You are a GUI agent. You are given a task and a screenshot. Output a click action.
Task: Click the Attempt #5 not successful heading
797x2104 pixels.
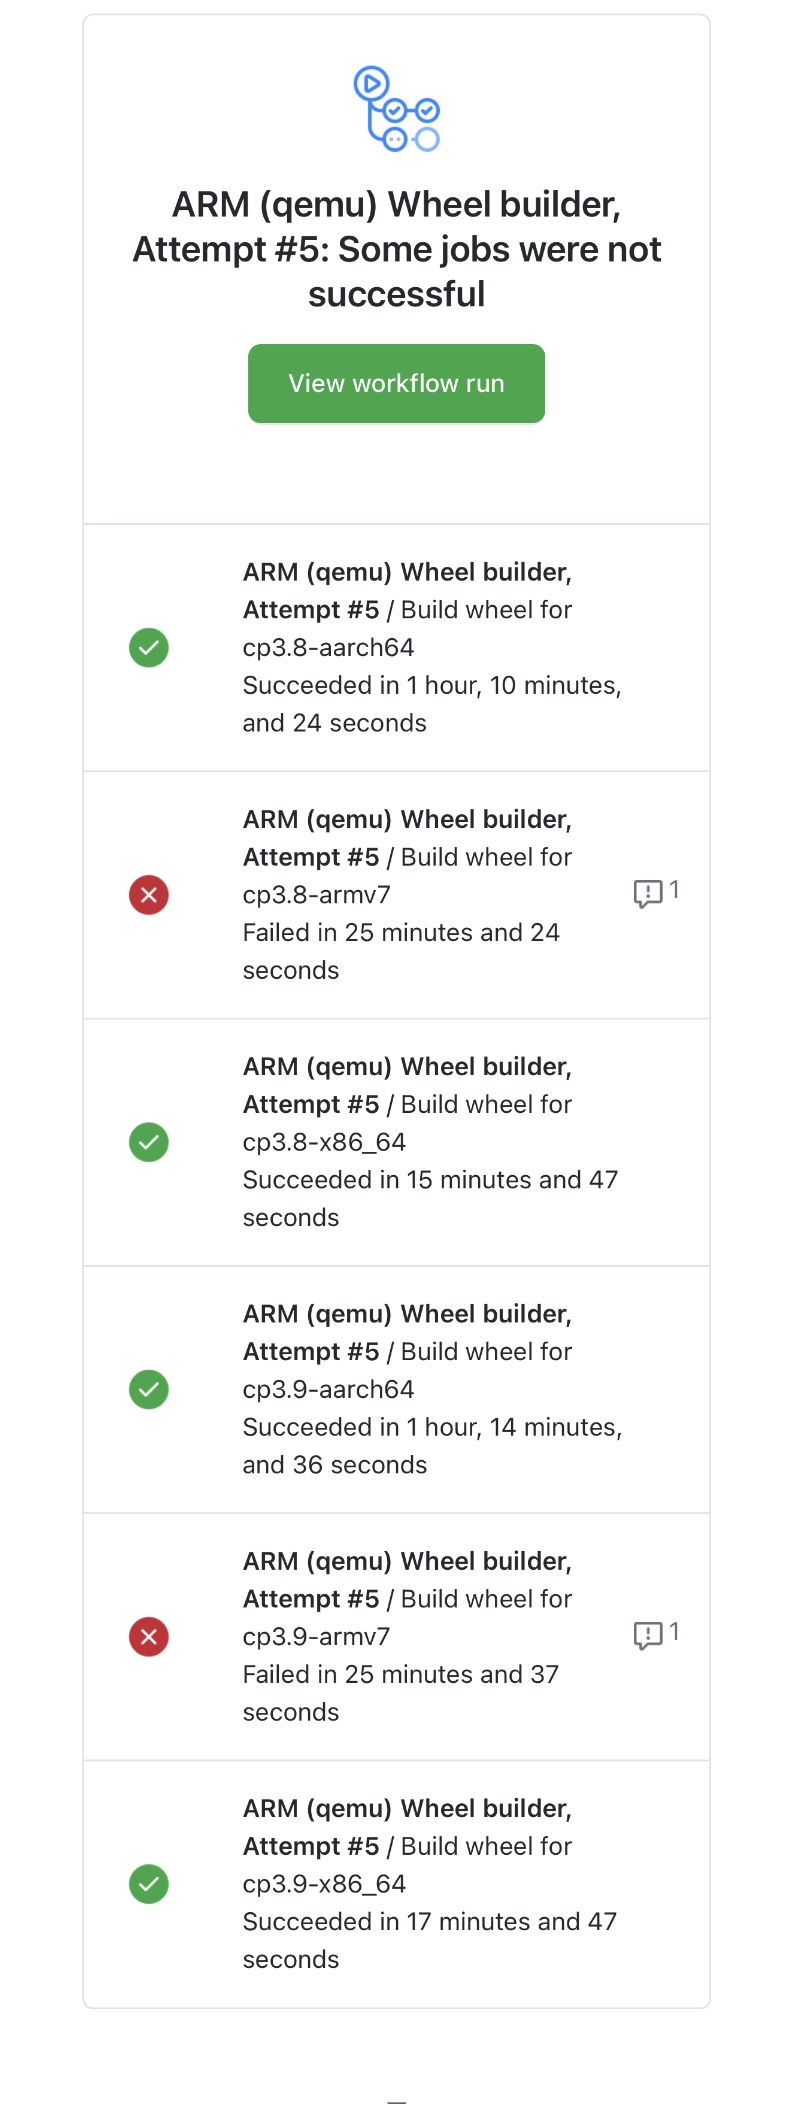pyautogui.click(x=397, y=249)
